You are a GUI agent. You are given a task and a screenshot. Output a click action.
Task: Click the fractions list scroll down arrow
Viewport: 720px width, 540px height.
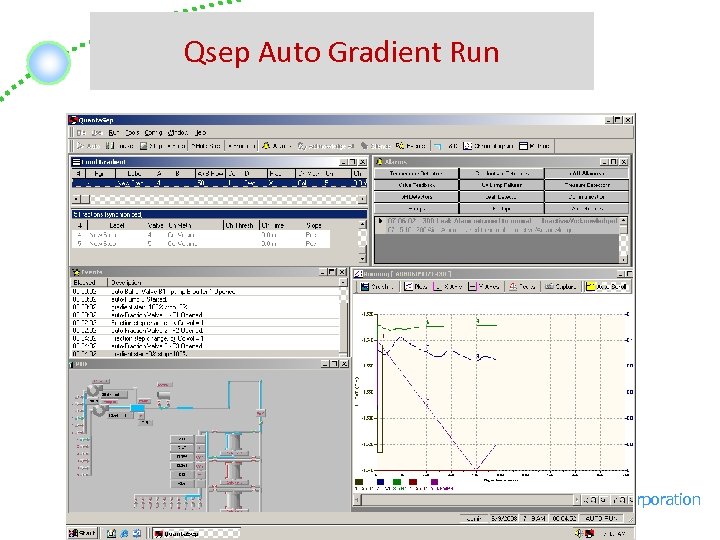363,259
